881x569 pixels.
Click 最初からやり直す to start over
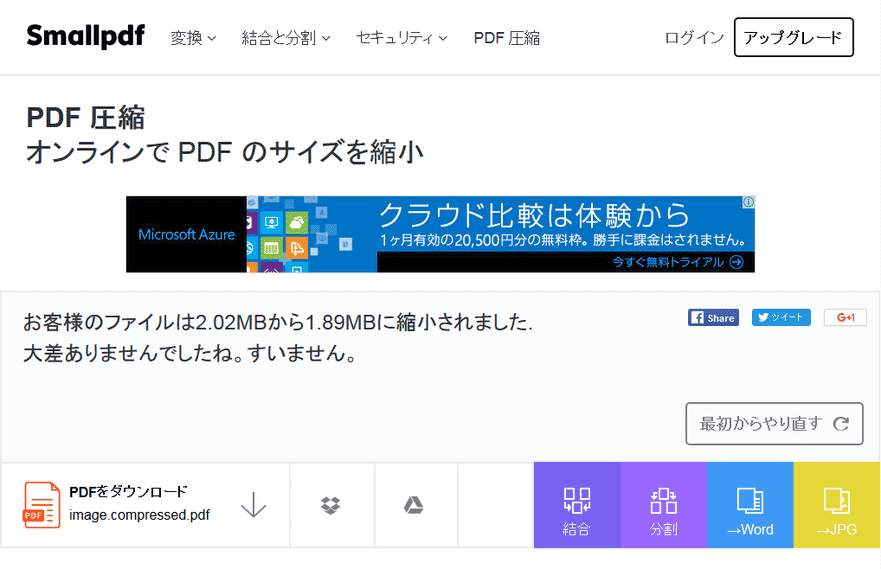[774, 424]
